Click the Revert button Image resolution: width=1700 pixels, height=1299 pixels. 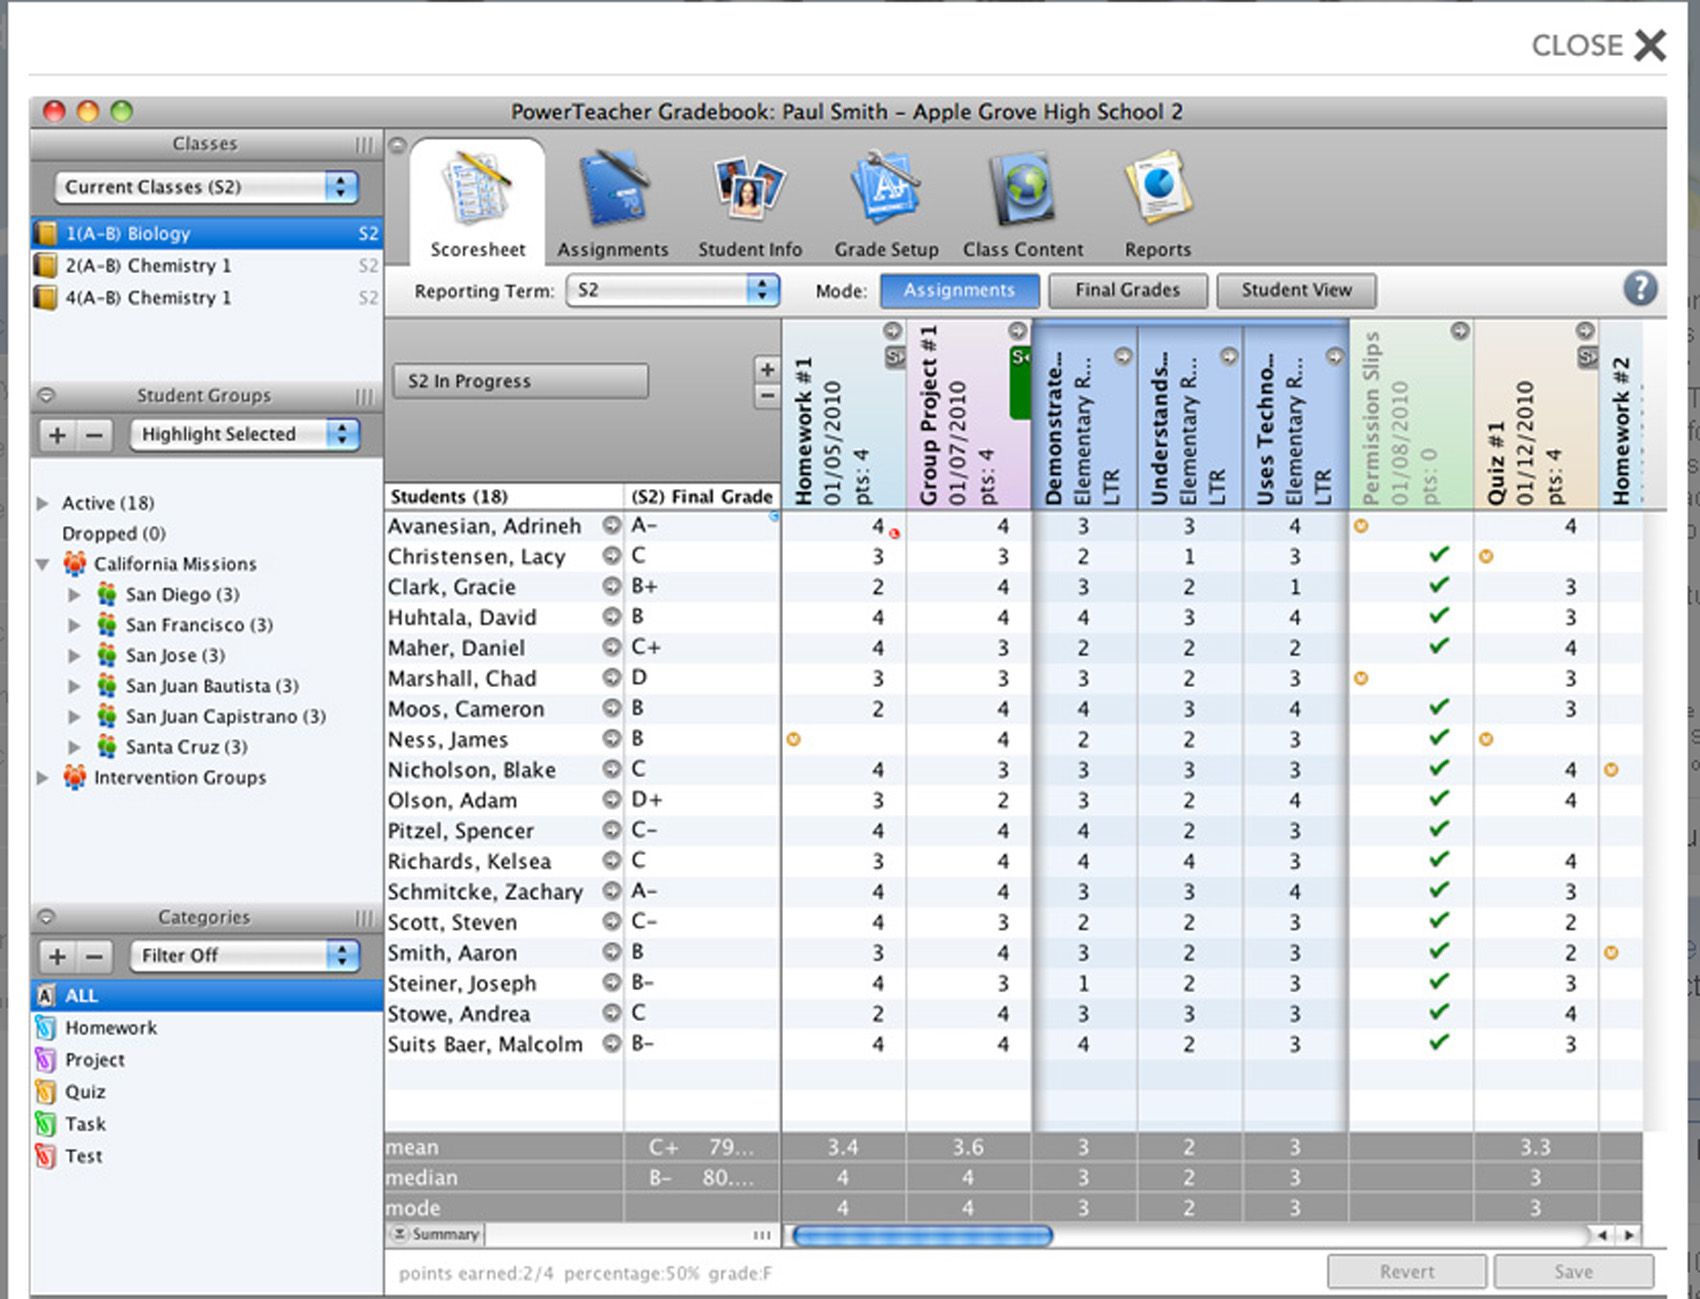click(x=1406, y=1271)
